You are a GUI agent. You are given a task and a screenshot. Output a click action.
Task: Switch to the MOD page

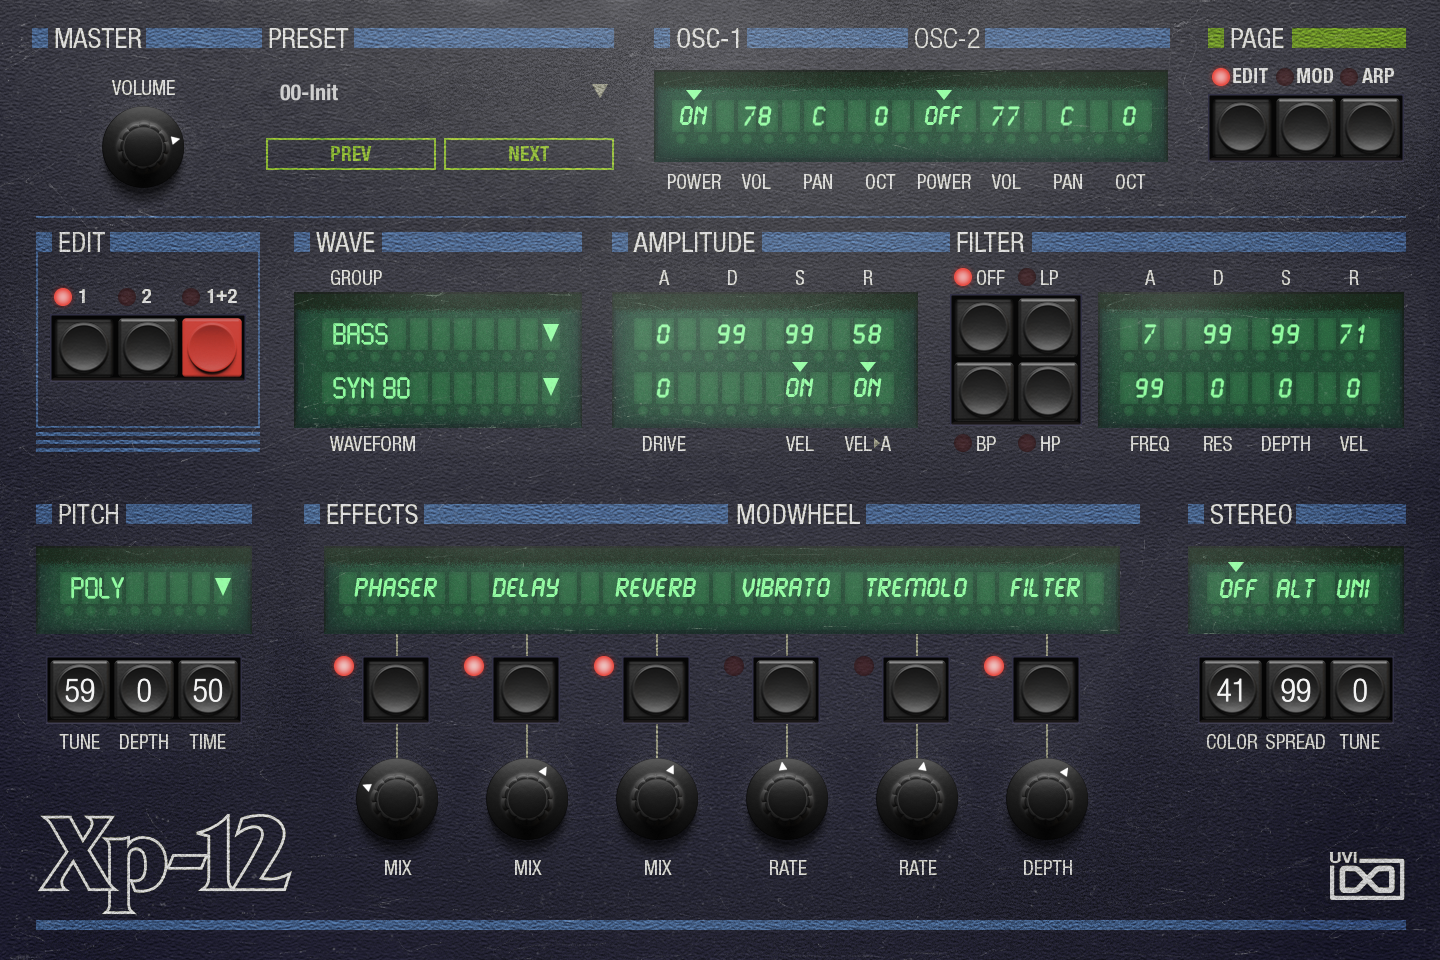pyautogui.click(x=1306, y=128)
